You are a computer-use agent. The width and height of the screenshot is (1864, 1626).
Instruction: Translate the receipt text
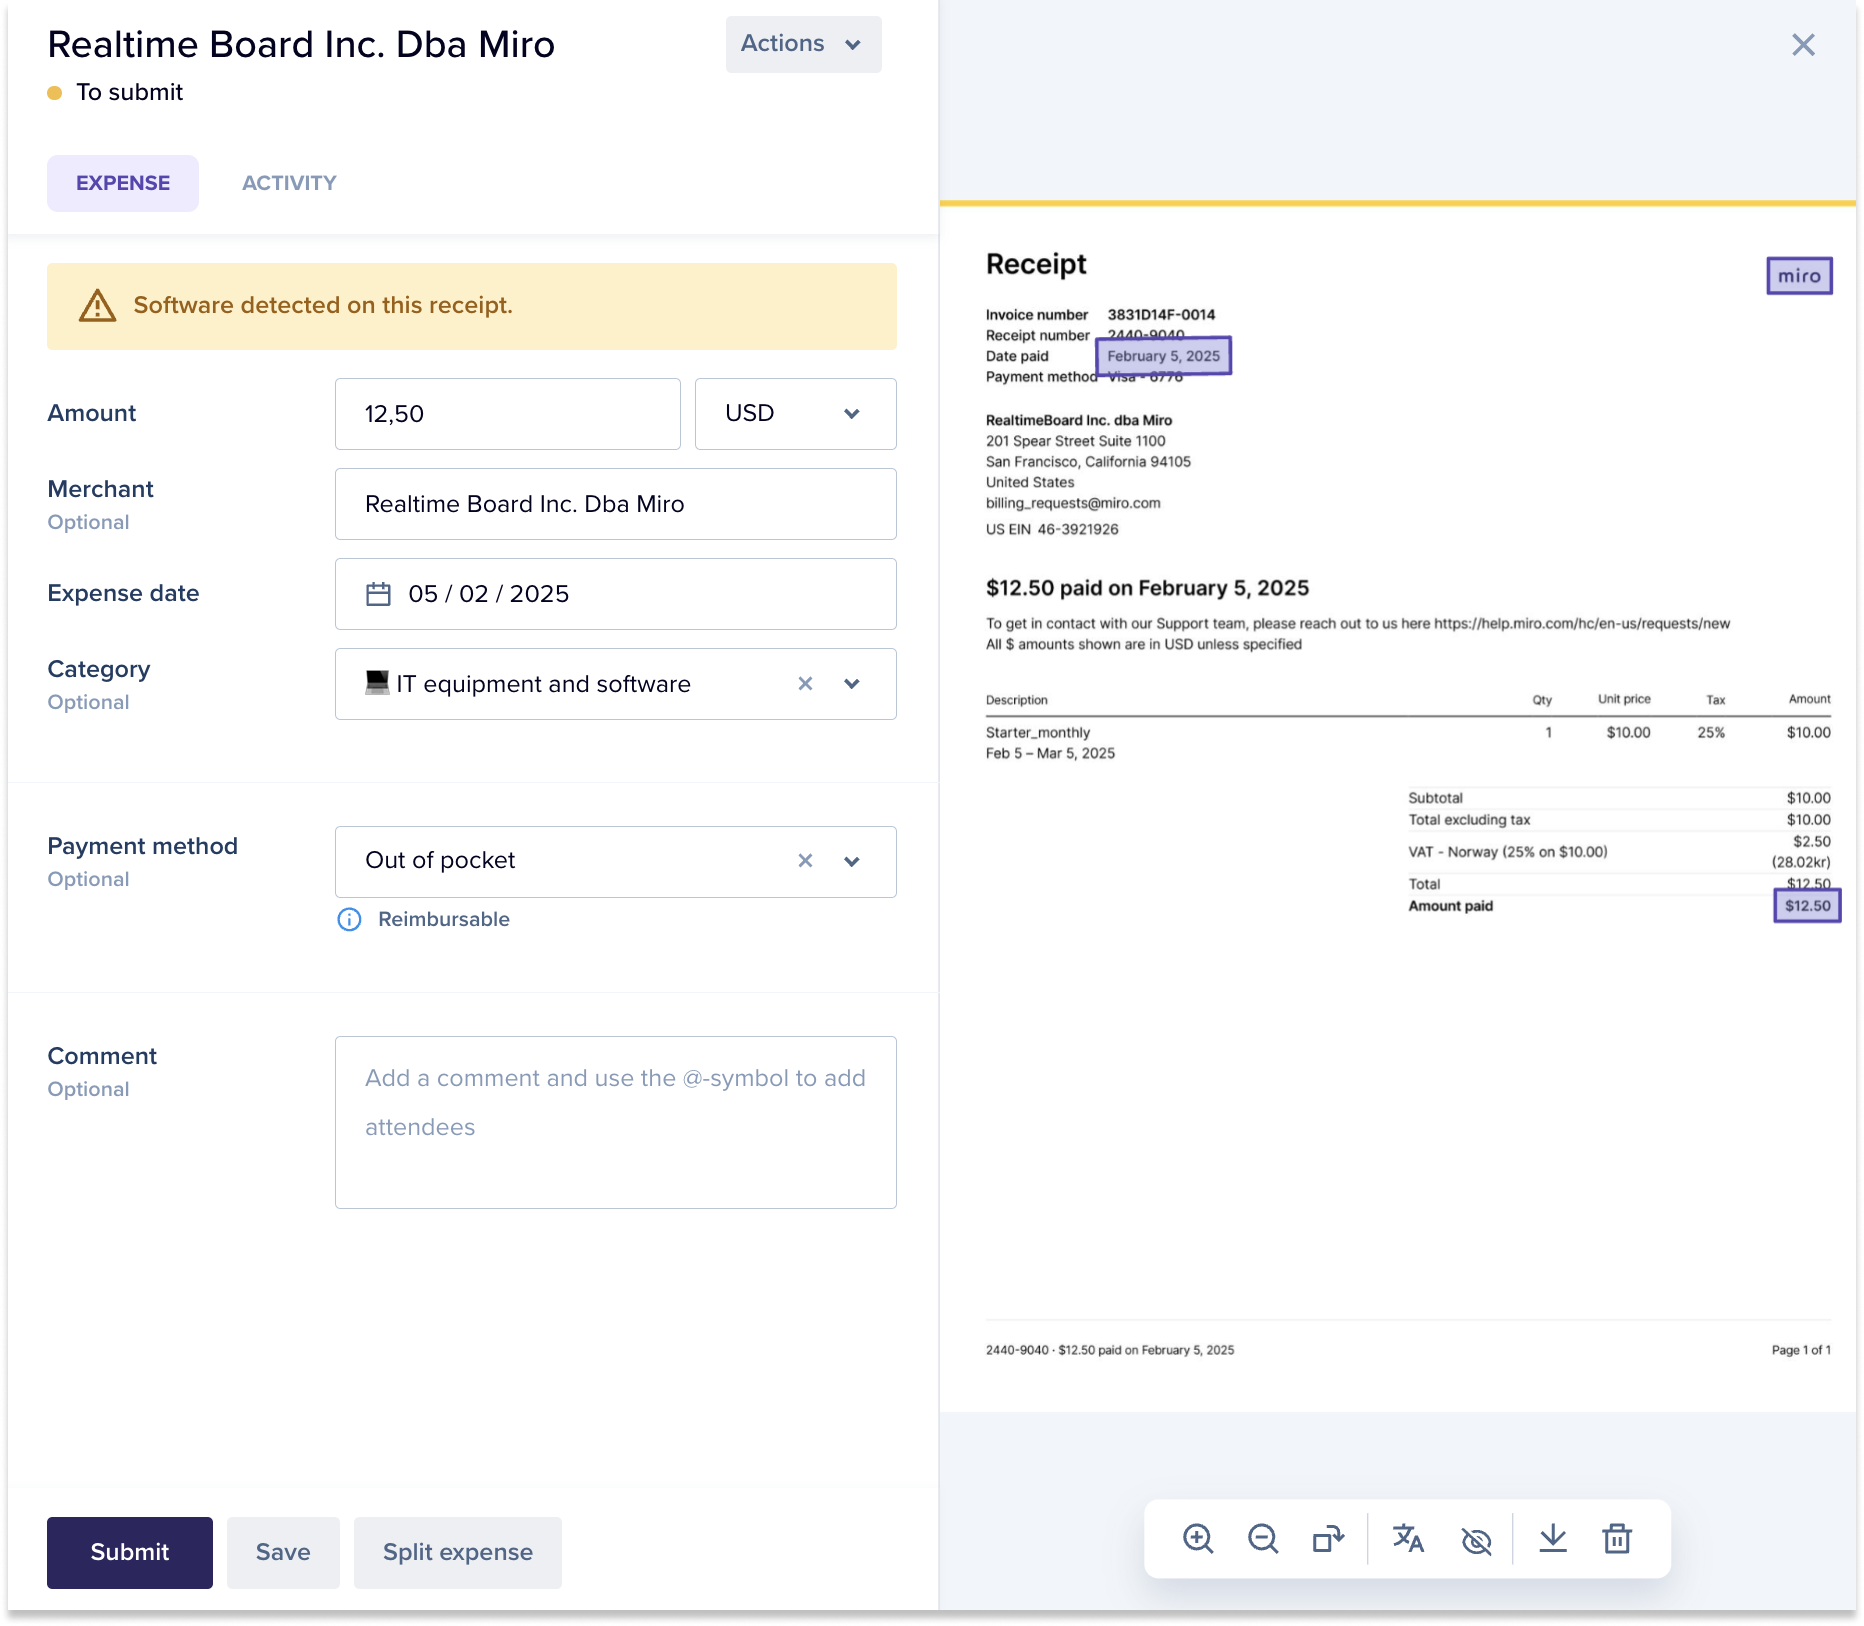tap(1408, 1539)
